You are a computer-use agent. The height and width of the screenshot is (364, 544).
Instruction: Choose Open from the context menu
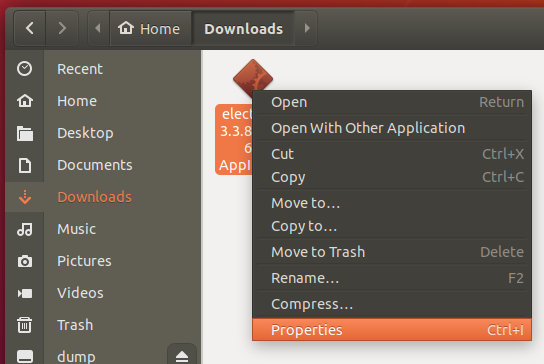tap(392, 102)
